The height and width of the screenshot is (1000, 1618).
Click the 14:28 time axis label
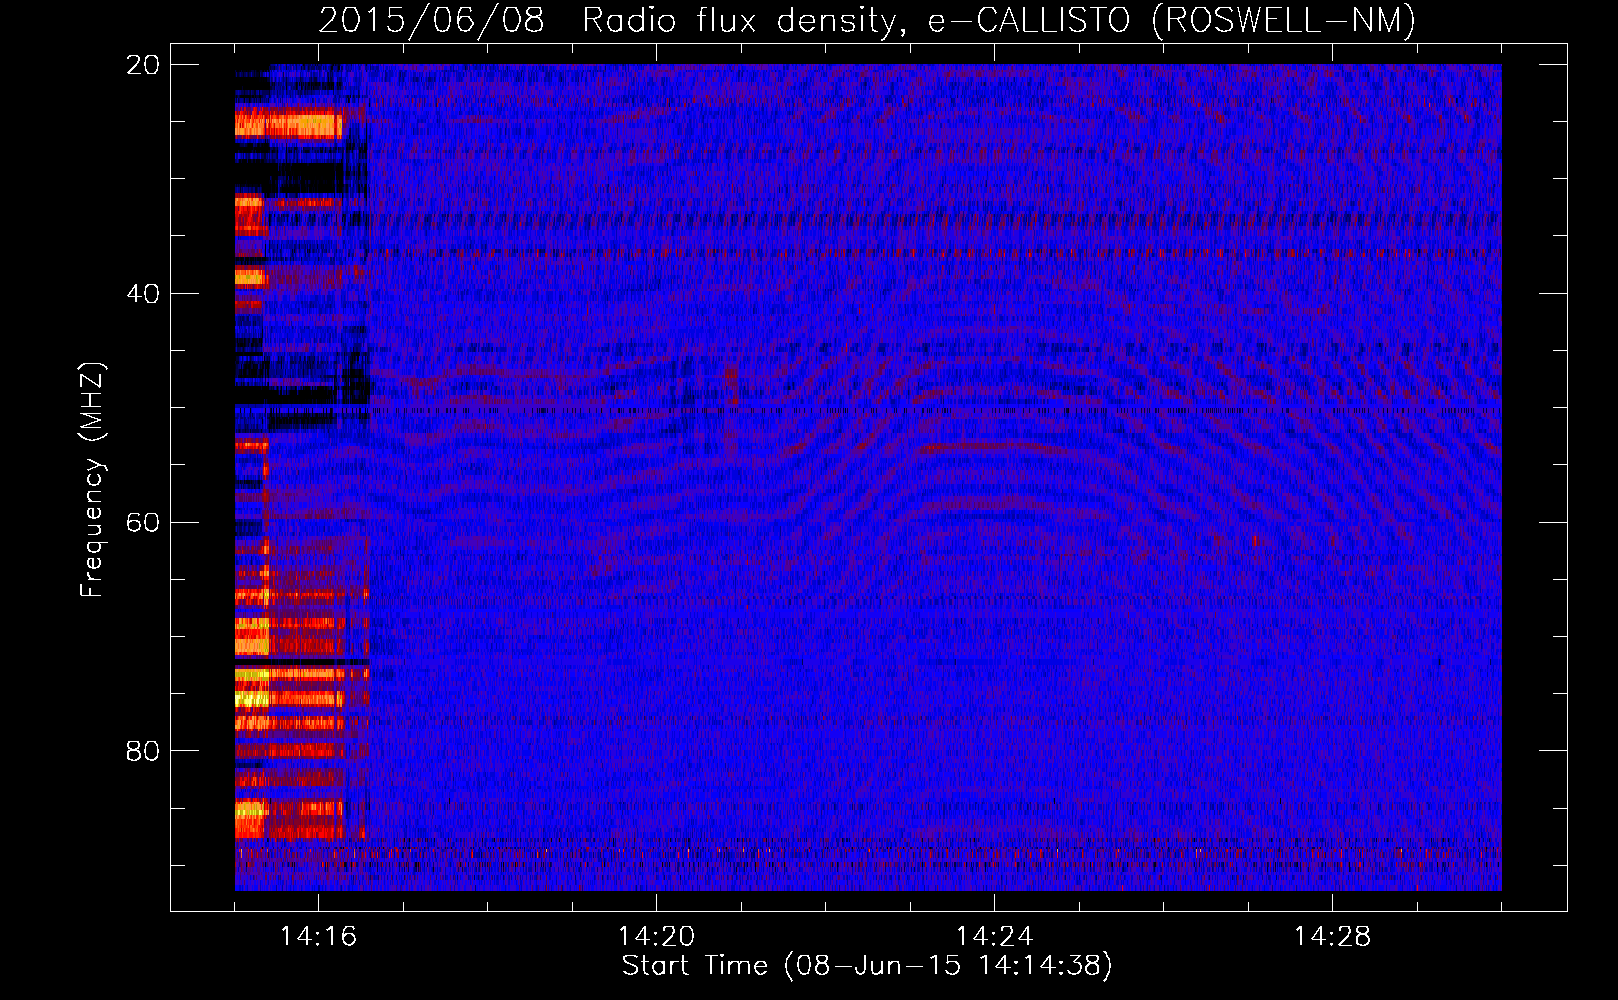point(1332,937)
